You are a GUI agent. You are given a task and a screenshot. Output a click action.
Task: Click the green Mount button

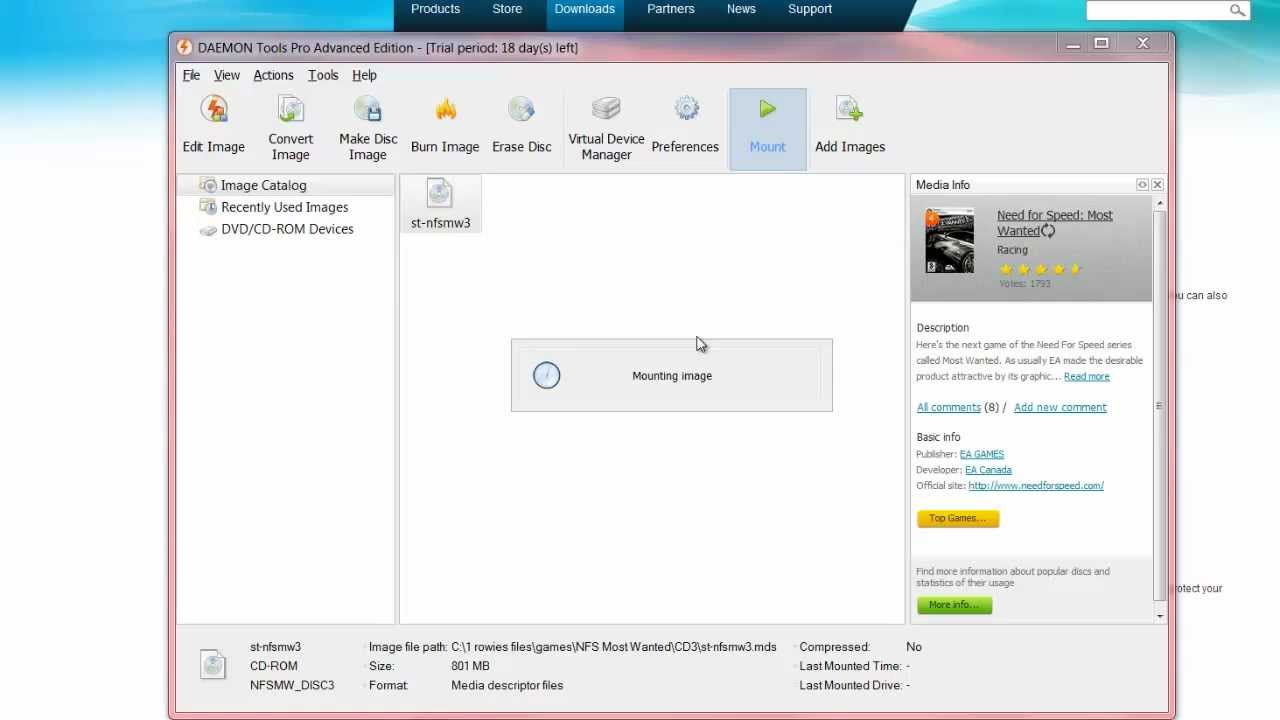tap(768, 129)
